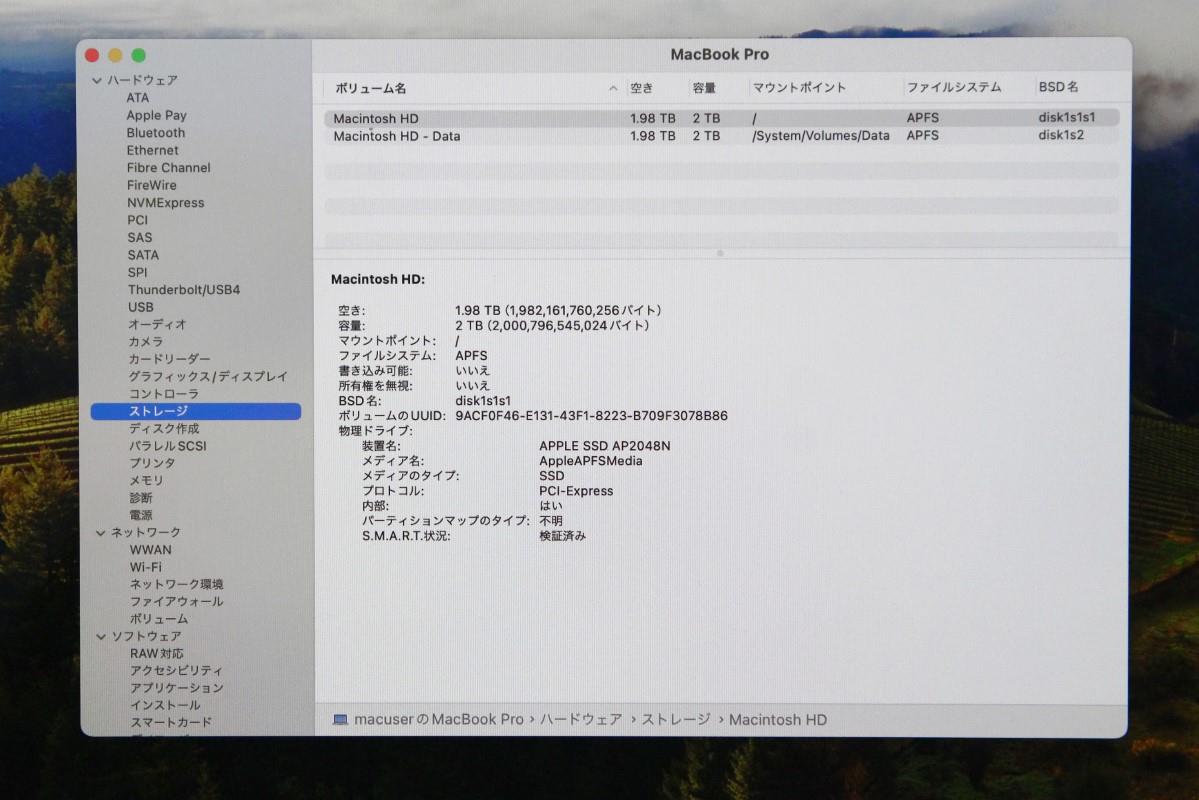The height and width of the screenshot is (800, 1199).
Task: Sort by 容量 column header
Action: coord(704,88)
